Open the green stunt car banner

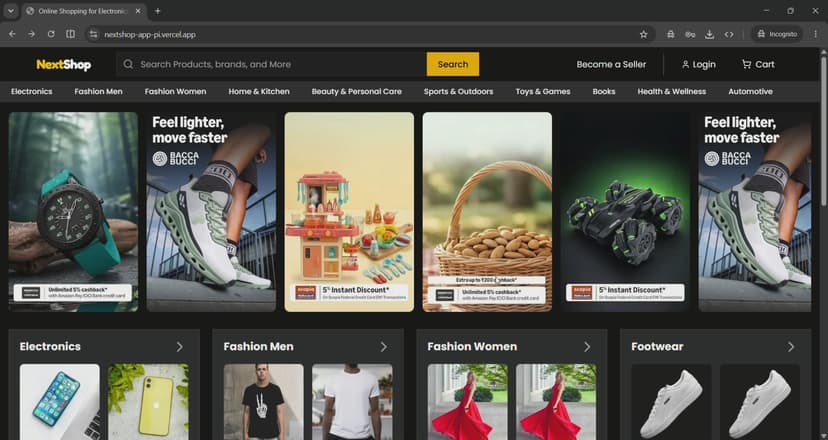tap(625, 212)
